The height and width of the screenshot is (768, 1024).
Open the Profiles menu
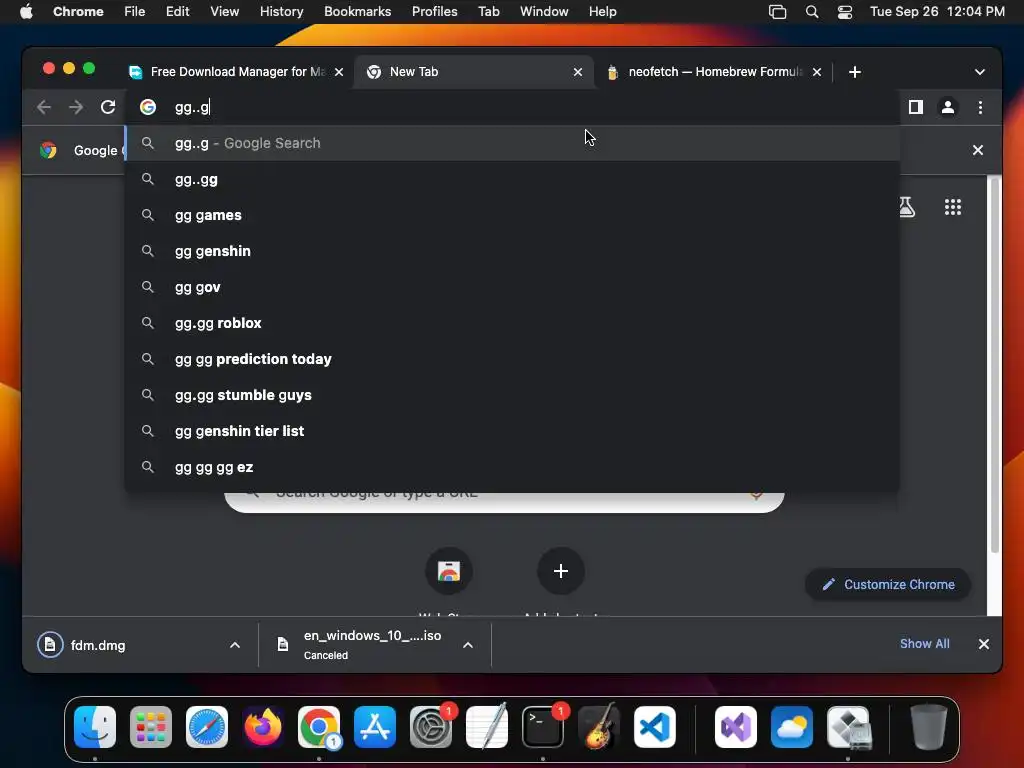(x=434, y=12)
